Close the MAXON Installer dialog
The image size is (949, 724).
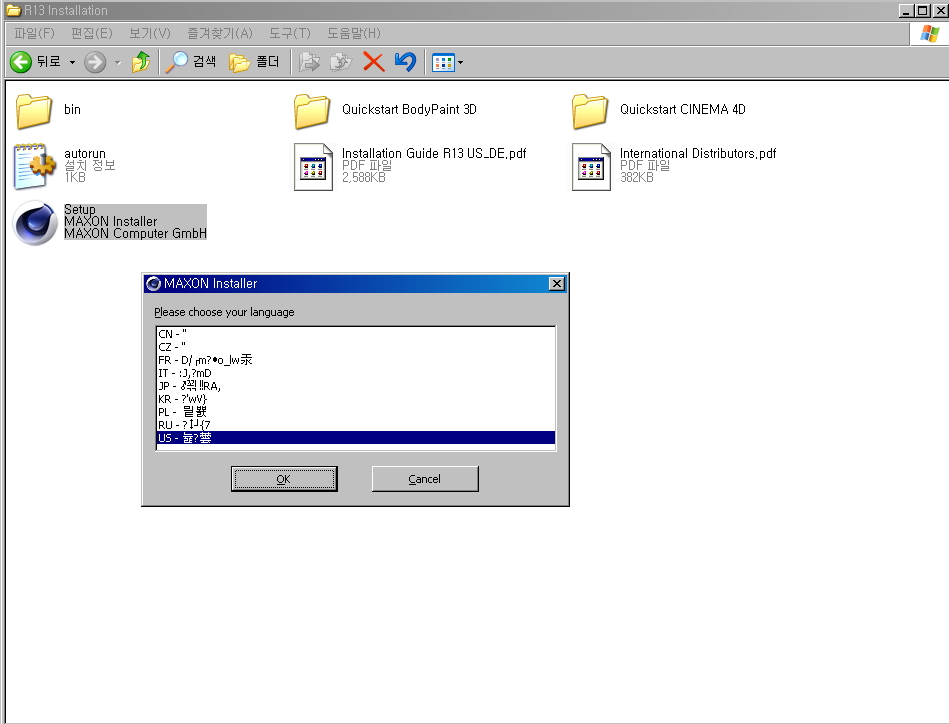point(557,283)
